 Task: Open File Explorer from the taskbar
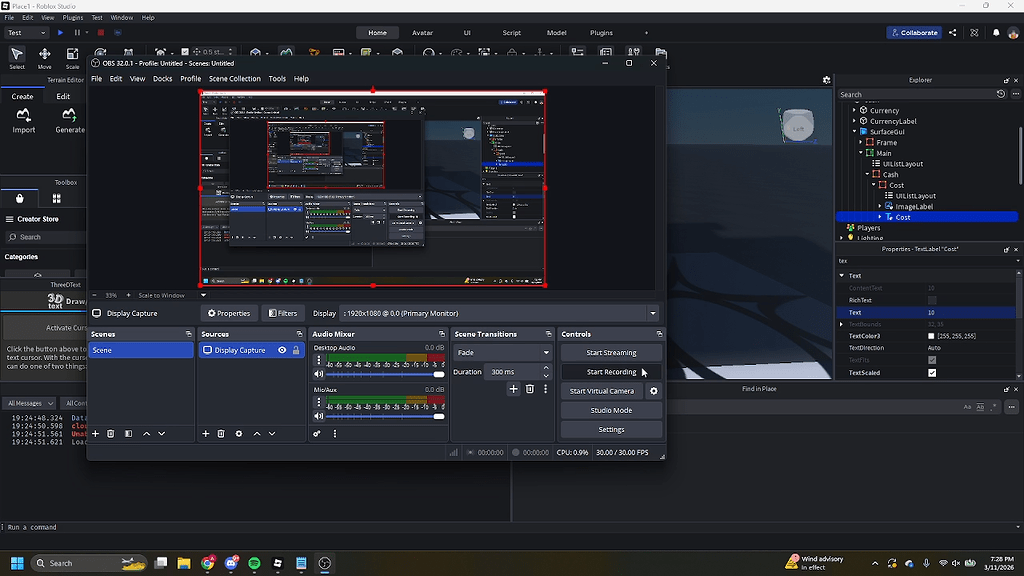184,563
